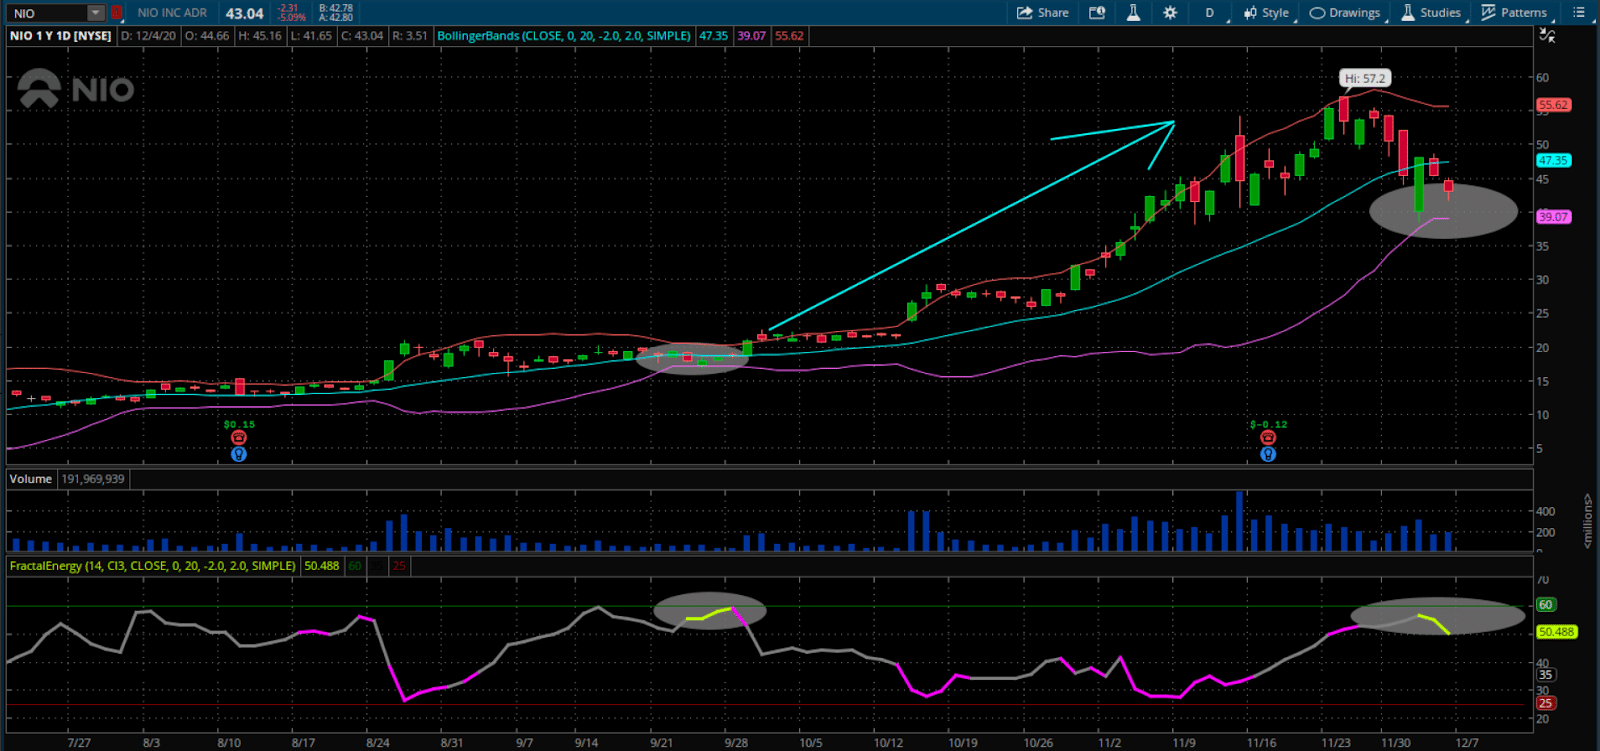The width and height of the screenshot is (1600, 751).
Task: Click the 12/7 date on the time axis
Action: point(1466,743)
